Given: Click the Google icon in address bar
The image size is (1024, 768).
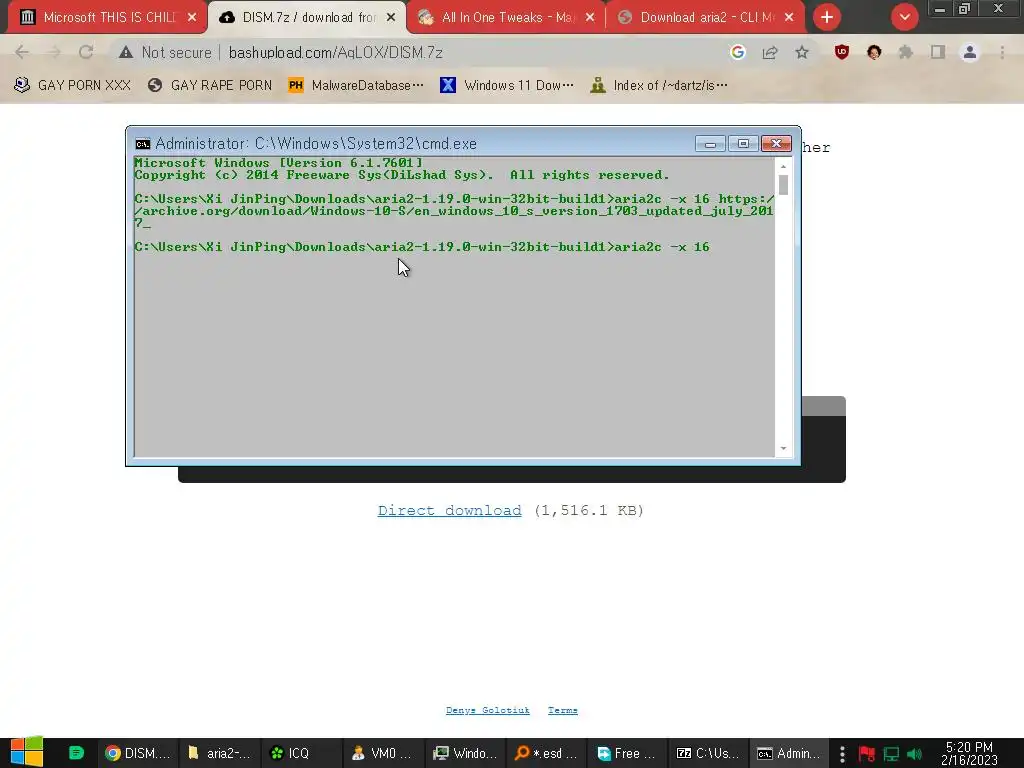Looking at the screenshot, I should [x=737, y=52].
